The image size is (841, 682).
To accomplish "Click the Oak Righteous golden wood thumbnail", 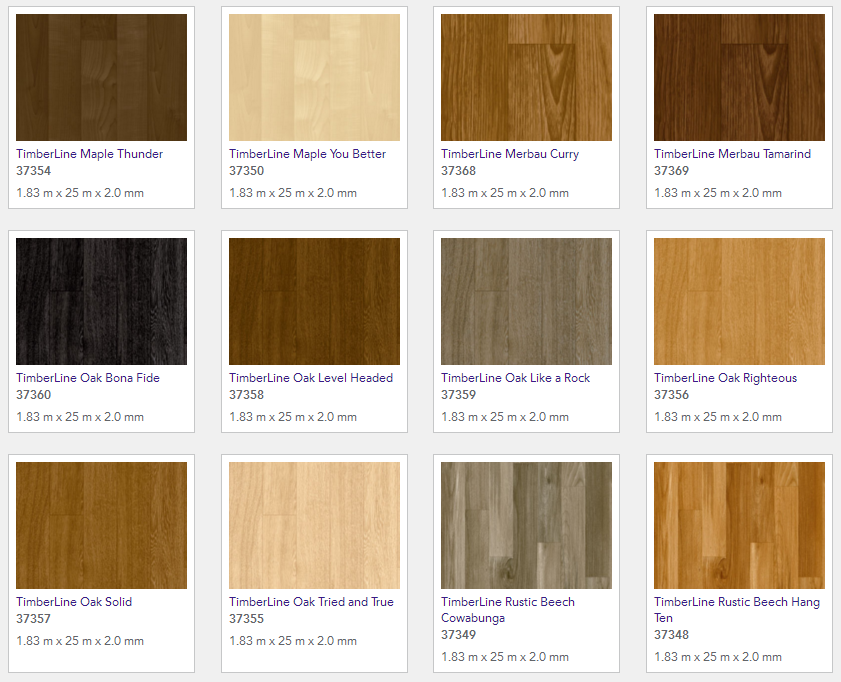I will click(x=739, y=301).
